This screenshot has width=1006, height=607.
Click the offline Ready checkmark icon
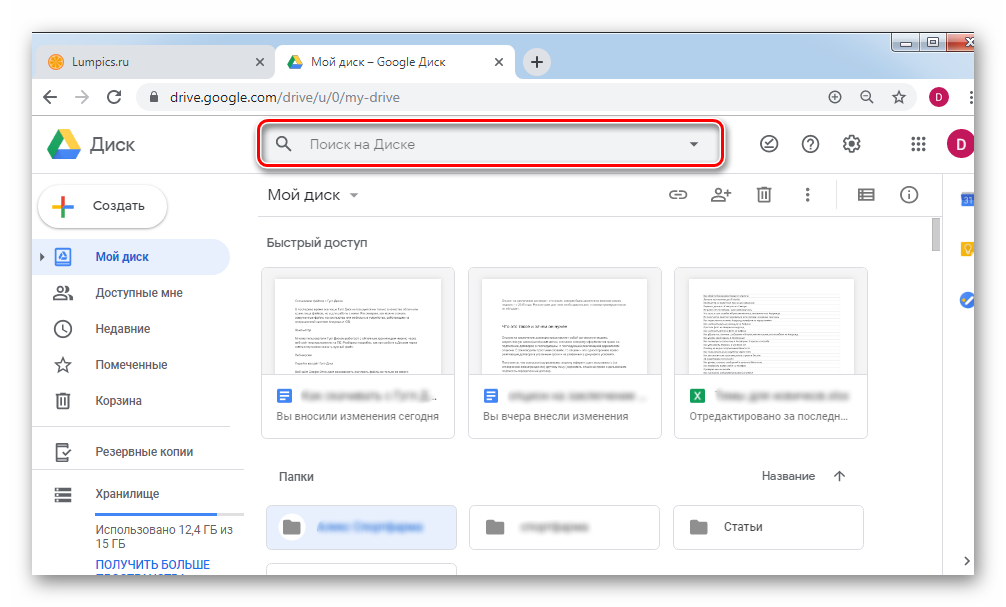click(x=769, y=144)
